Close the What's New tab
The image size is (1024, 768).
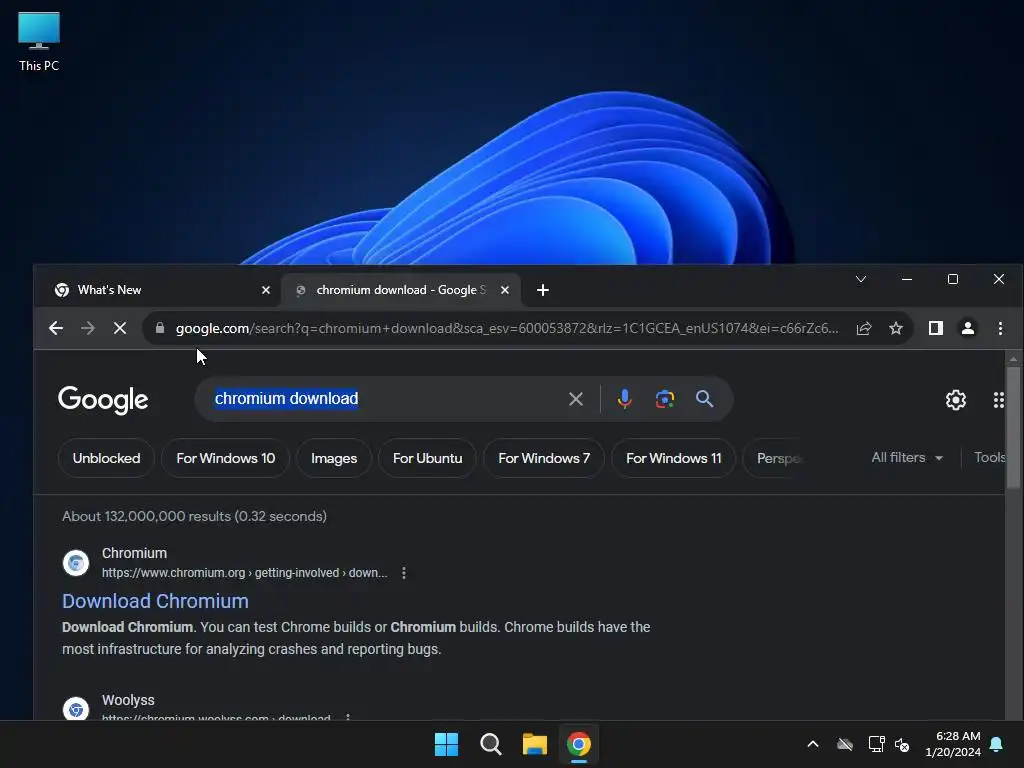tap(266, 290)
